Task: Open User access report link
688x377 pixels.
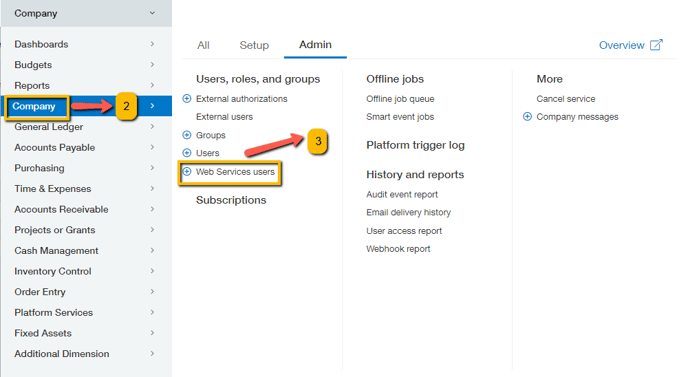Action: pos(404,231)
